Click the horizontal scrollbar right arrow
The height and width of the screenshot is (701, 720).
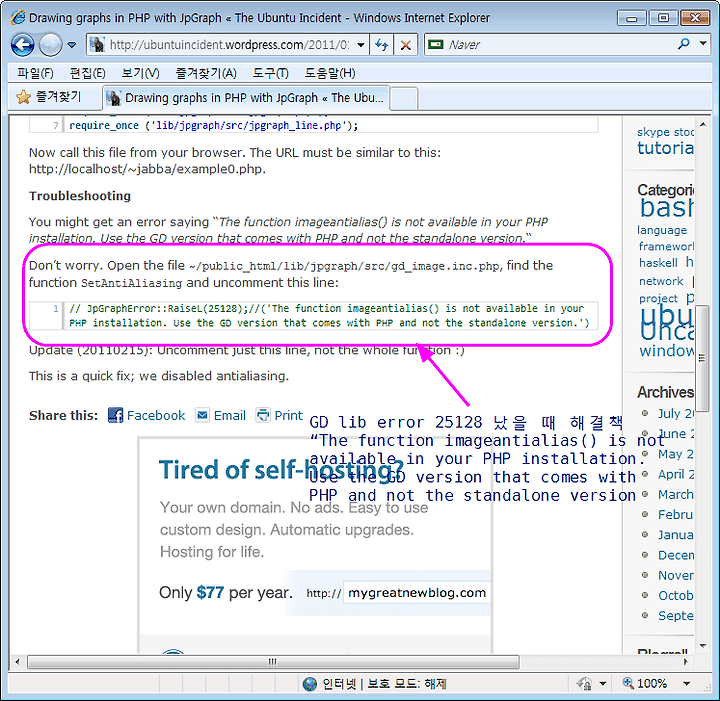click(x=686, y=662)
